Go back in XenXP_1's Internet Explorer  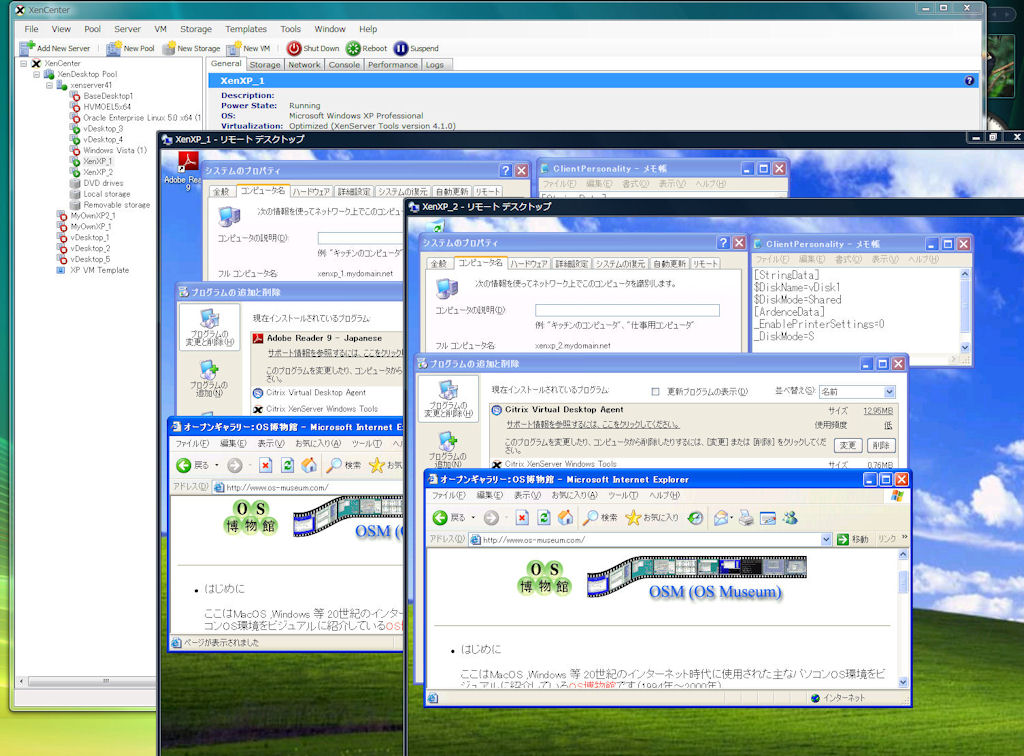coord(184,465)
